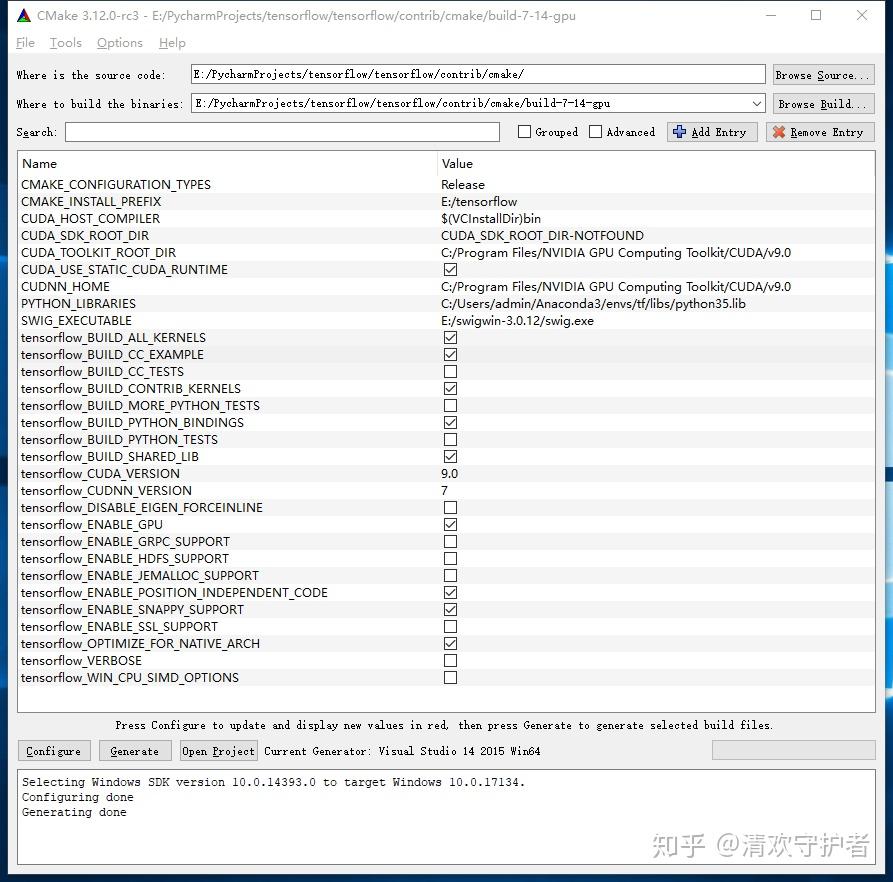Check tensorflow_ENABLE_SSL_SUPPORT box
This screenshot has height=882, width=893.
coord(450,626)
